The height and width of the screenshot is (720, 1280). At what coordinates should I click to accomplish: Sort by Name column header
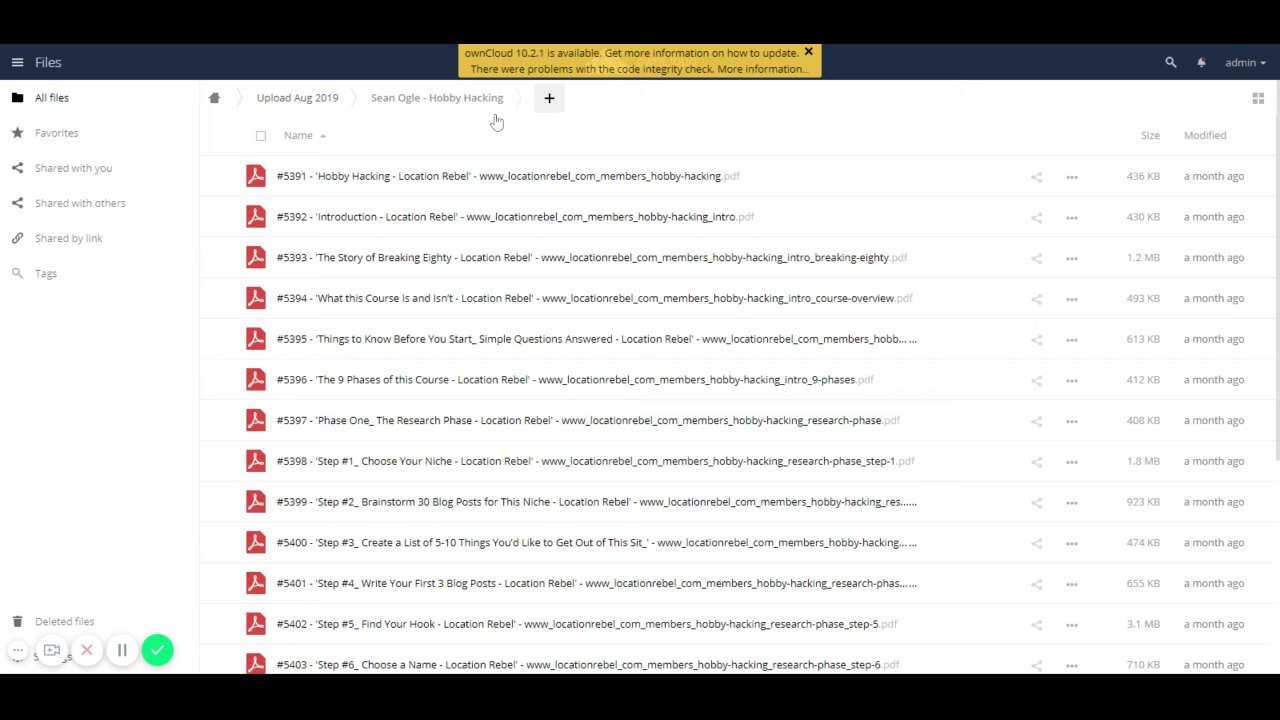(298, 135)
